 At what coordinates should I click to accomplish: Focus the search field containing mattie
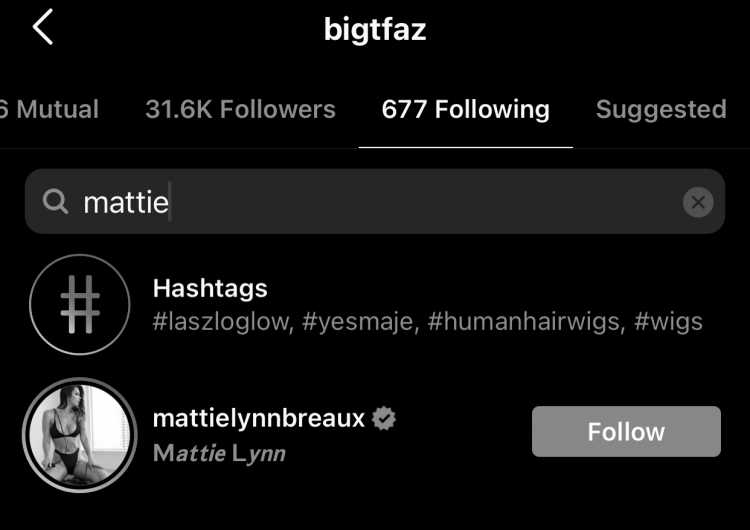375,201
